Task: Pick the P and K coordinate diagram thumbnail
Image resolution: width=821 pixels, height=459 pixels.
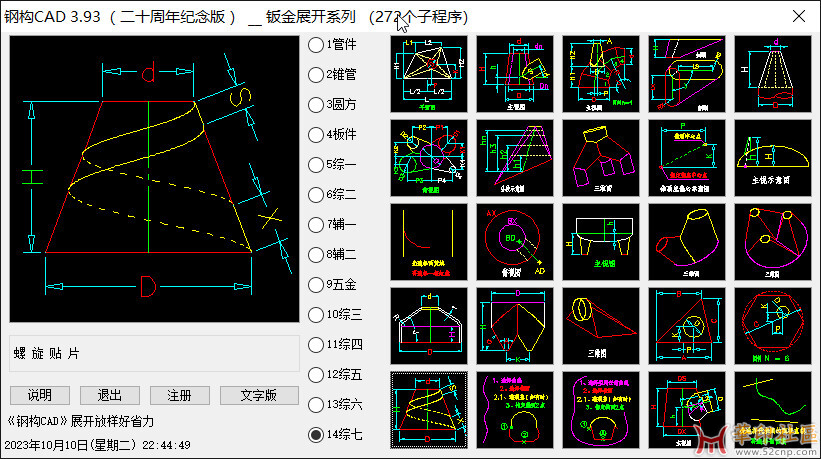Action: [686, 158]
